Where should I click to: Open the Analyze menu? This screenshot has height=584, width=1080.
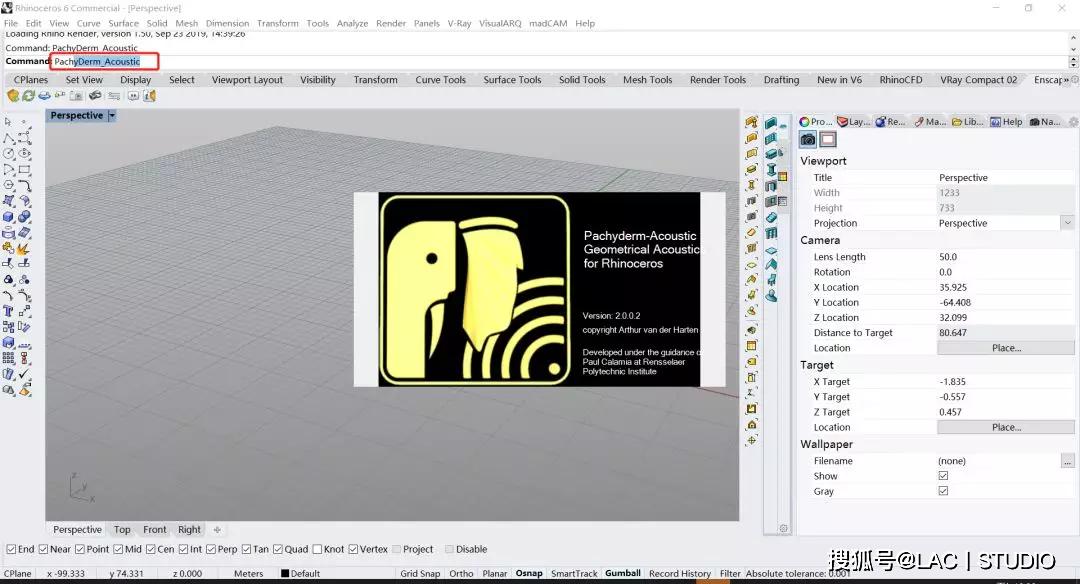(x=352, y=23)
